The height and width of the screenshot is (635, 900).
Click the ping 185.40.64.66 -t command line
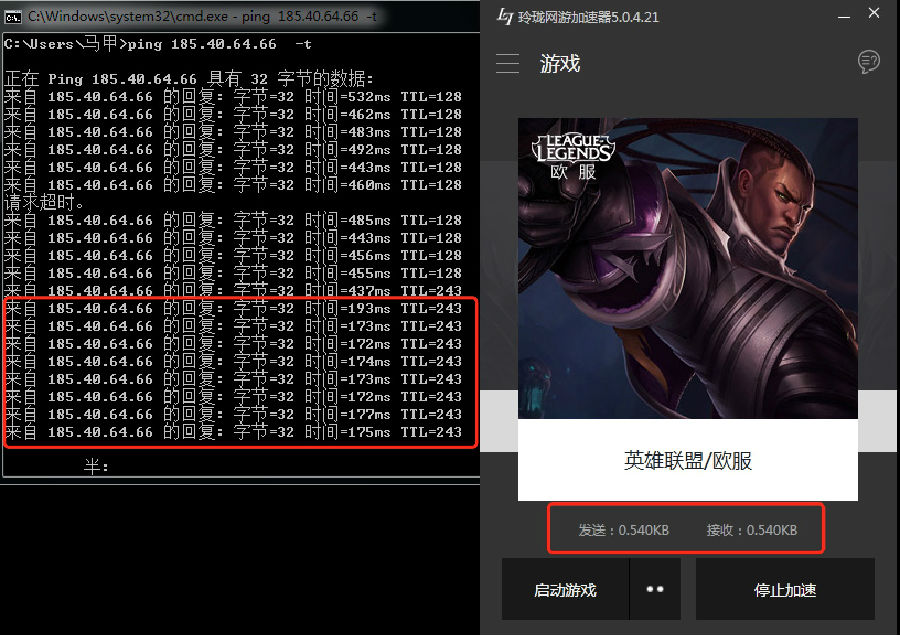pyautogui.click(x=158, y=44)
